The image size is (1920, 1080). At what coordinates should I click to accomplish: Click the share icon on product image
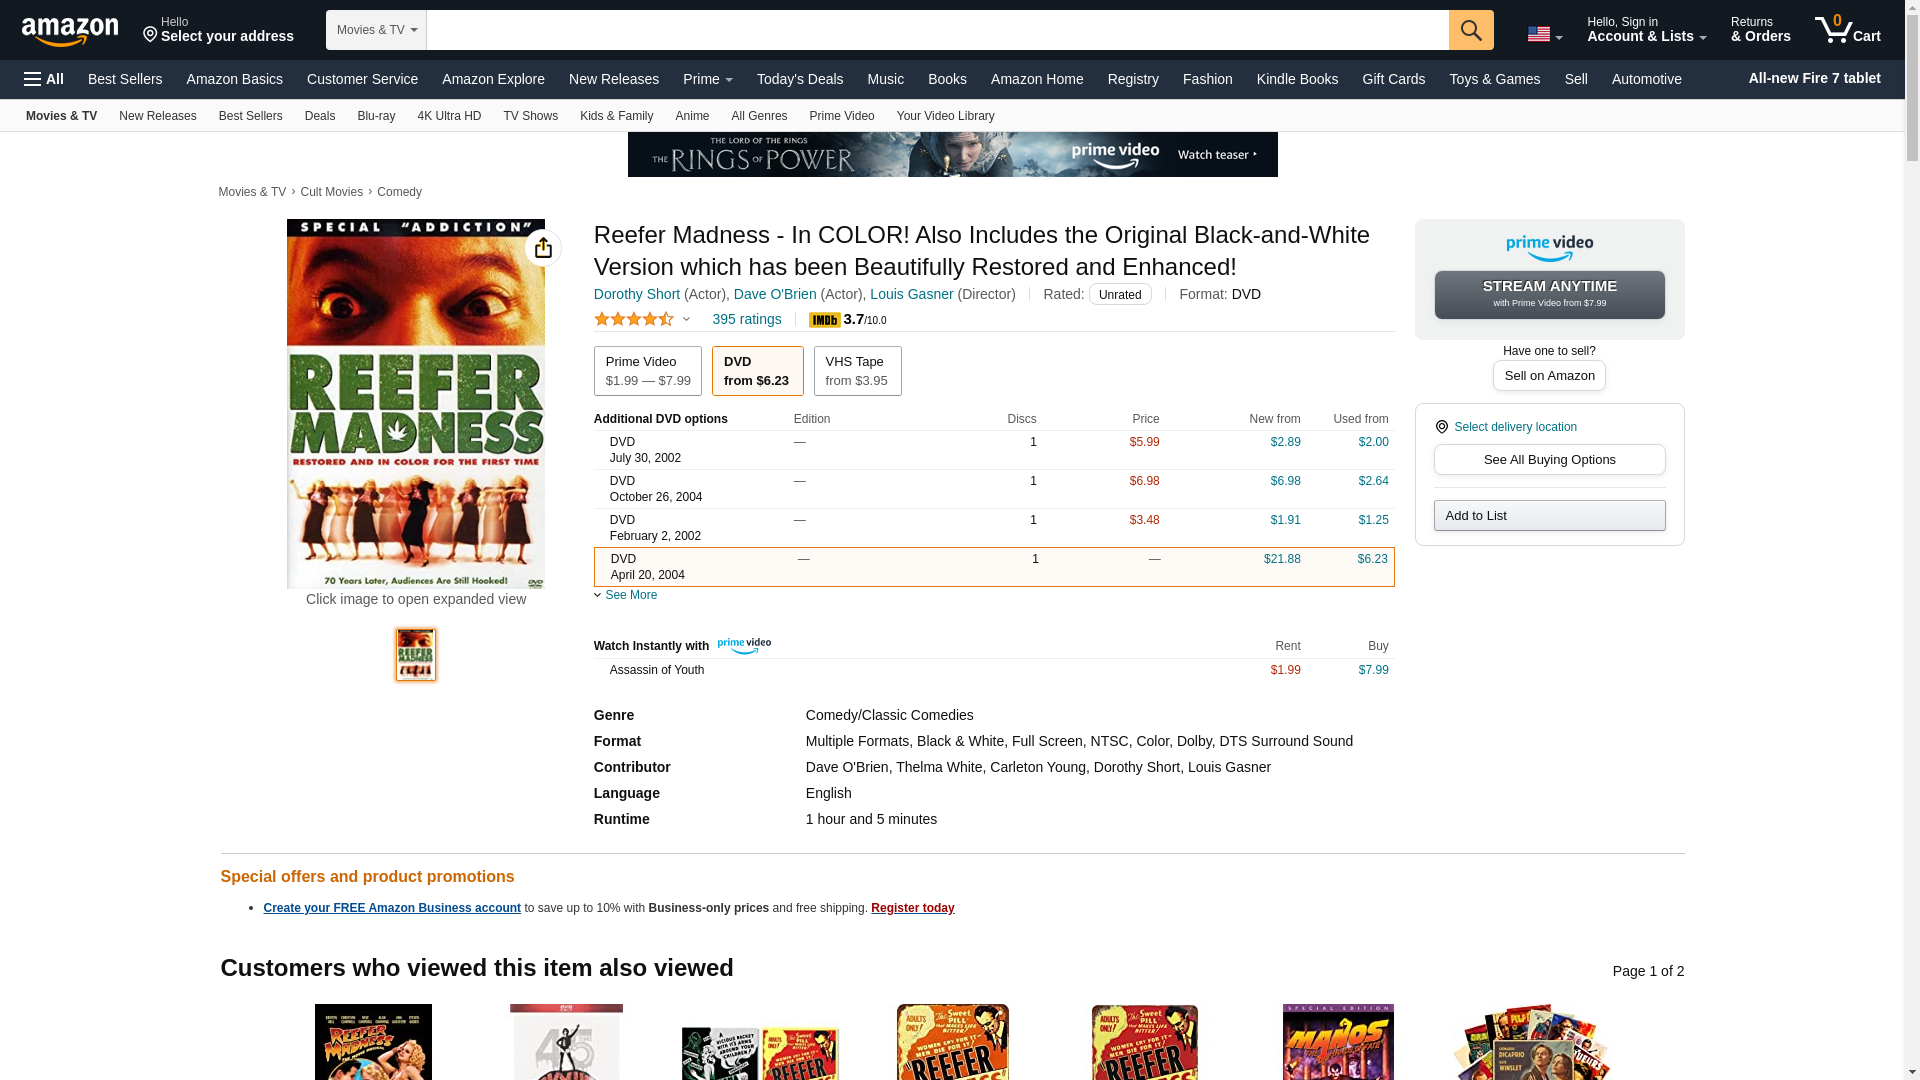pyautogui.click(x=543, y=248)
